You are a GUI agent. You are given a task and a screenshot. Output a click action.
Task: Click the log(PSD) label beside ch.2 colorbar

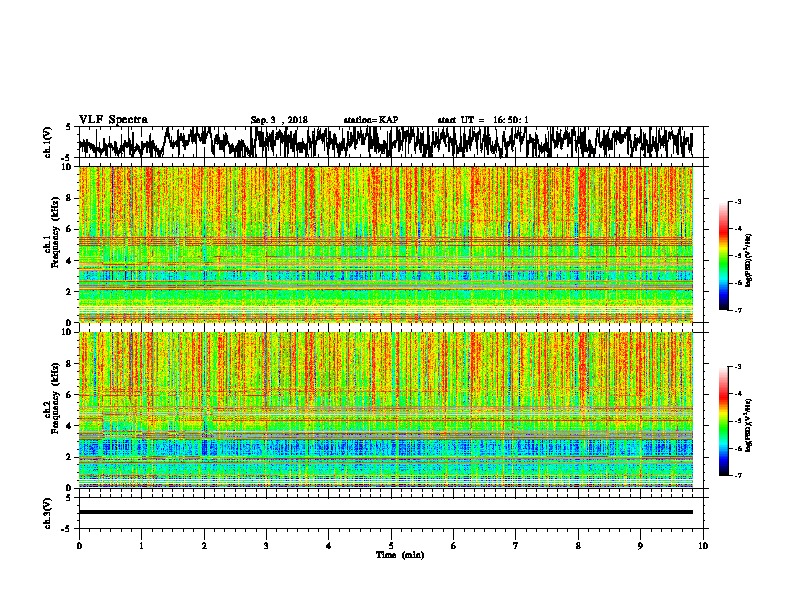748,425
